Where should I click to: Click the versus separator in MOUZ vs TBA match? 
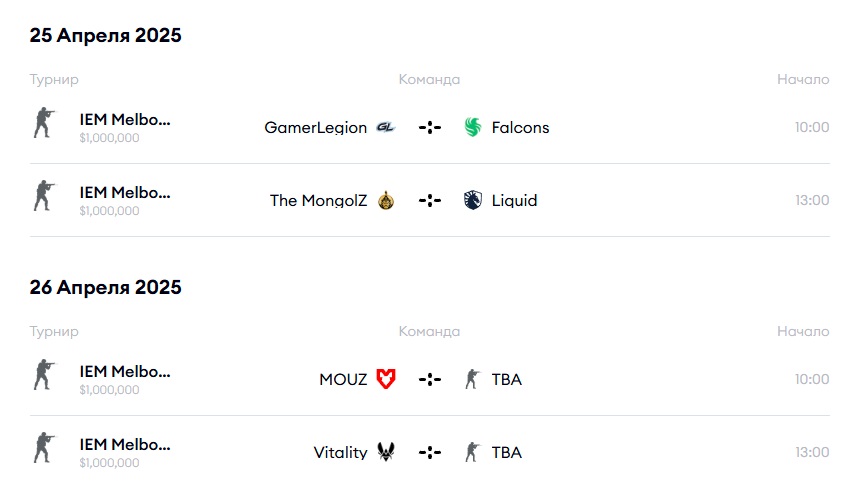click(430, 379)
